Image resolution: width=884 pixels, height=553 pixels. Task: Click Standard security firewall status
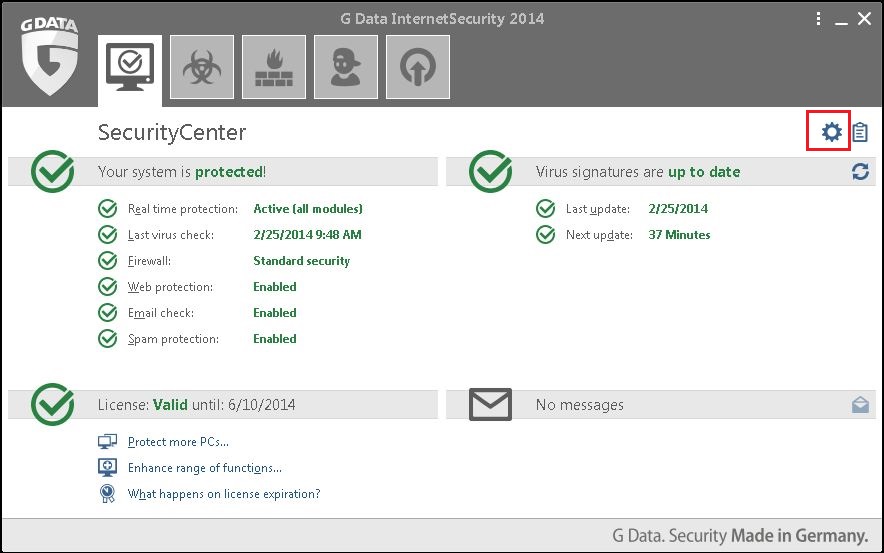click(x=302, y=260)
